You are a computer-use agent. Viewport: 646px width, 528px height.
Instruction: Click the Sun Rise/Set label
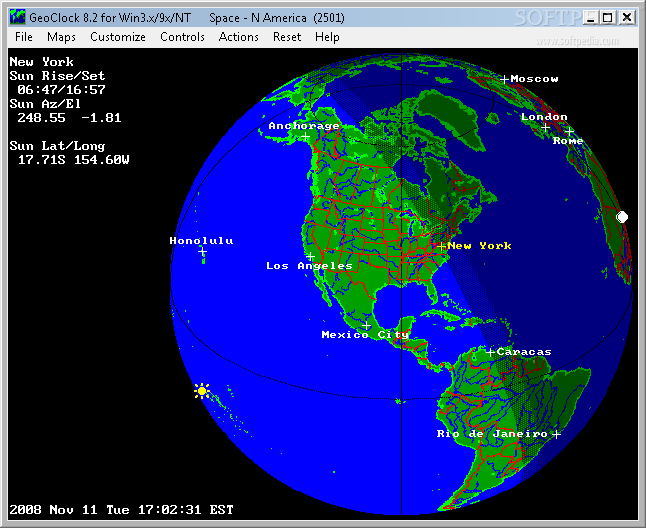click(57, 76)
